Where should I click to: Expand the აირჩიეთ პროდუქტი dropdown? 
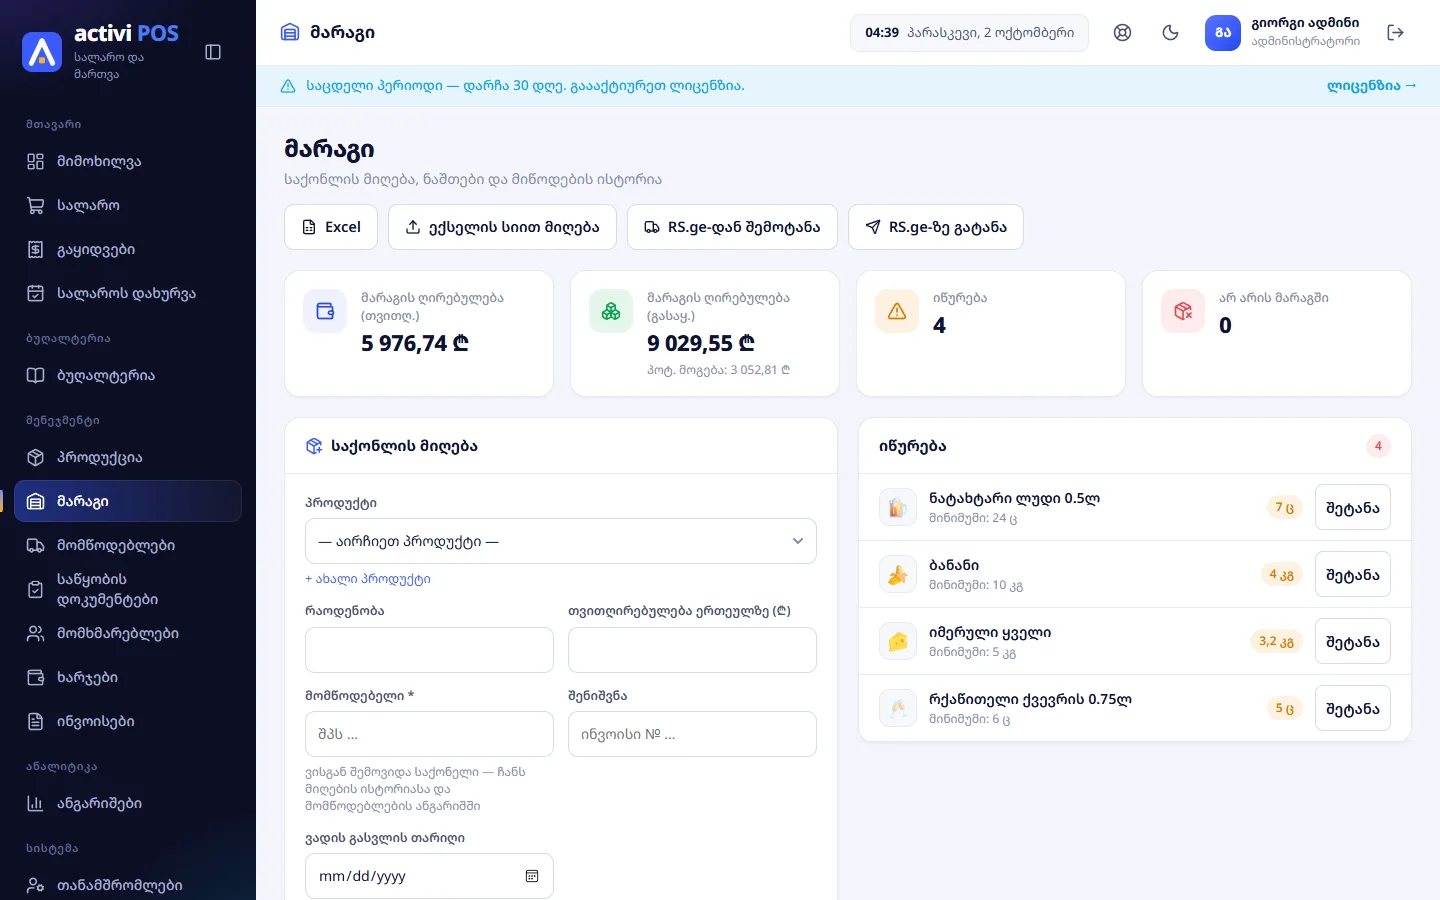561,541
